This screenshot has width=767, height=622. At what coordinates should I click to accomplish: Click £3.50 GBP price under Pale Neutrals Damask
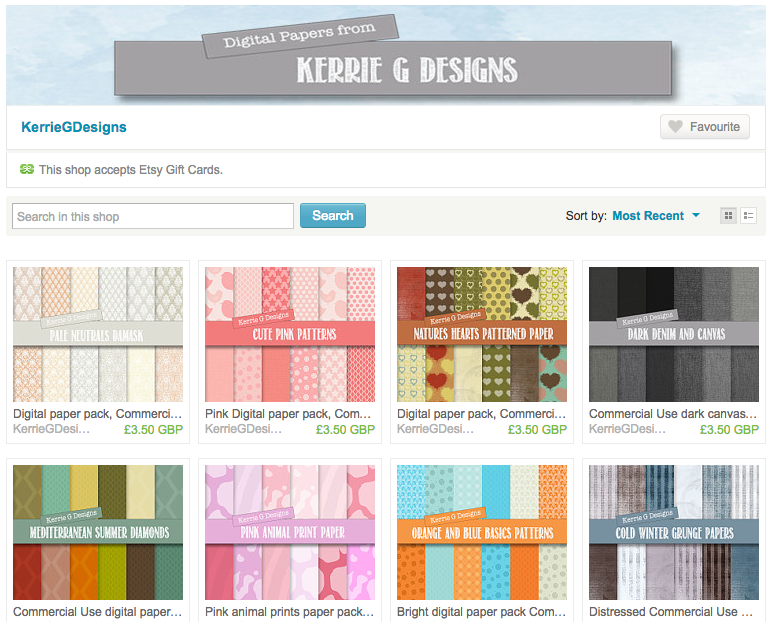coord(153,430)
